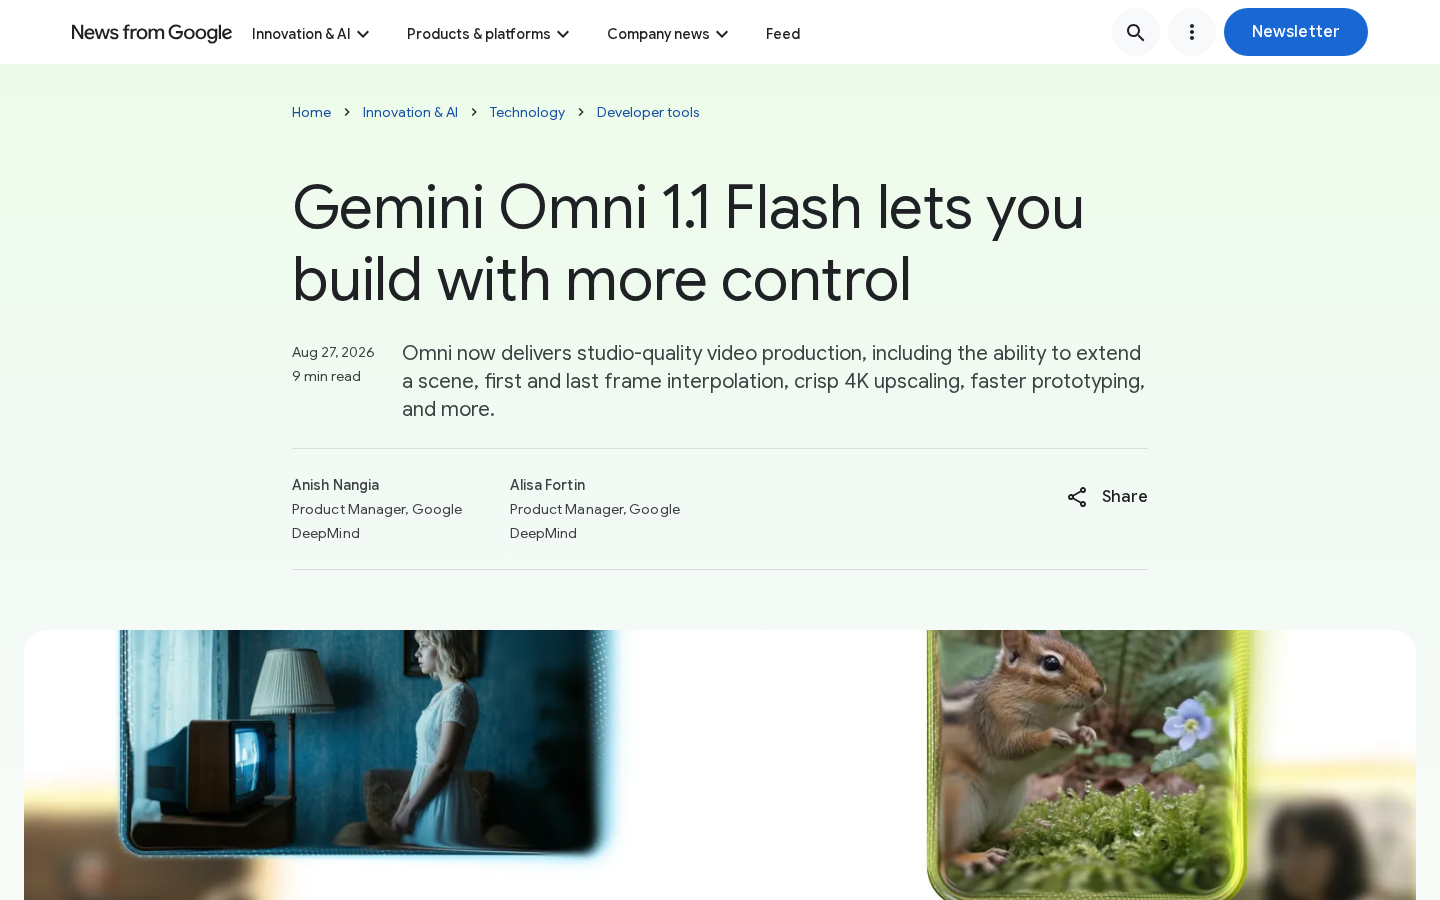Click the chipmunk with flower thumbnail

[x=1088, y=765]
